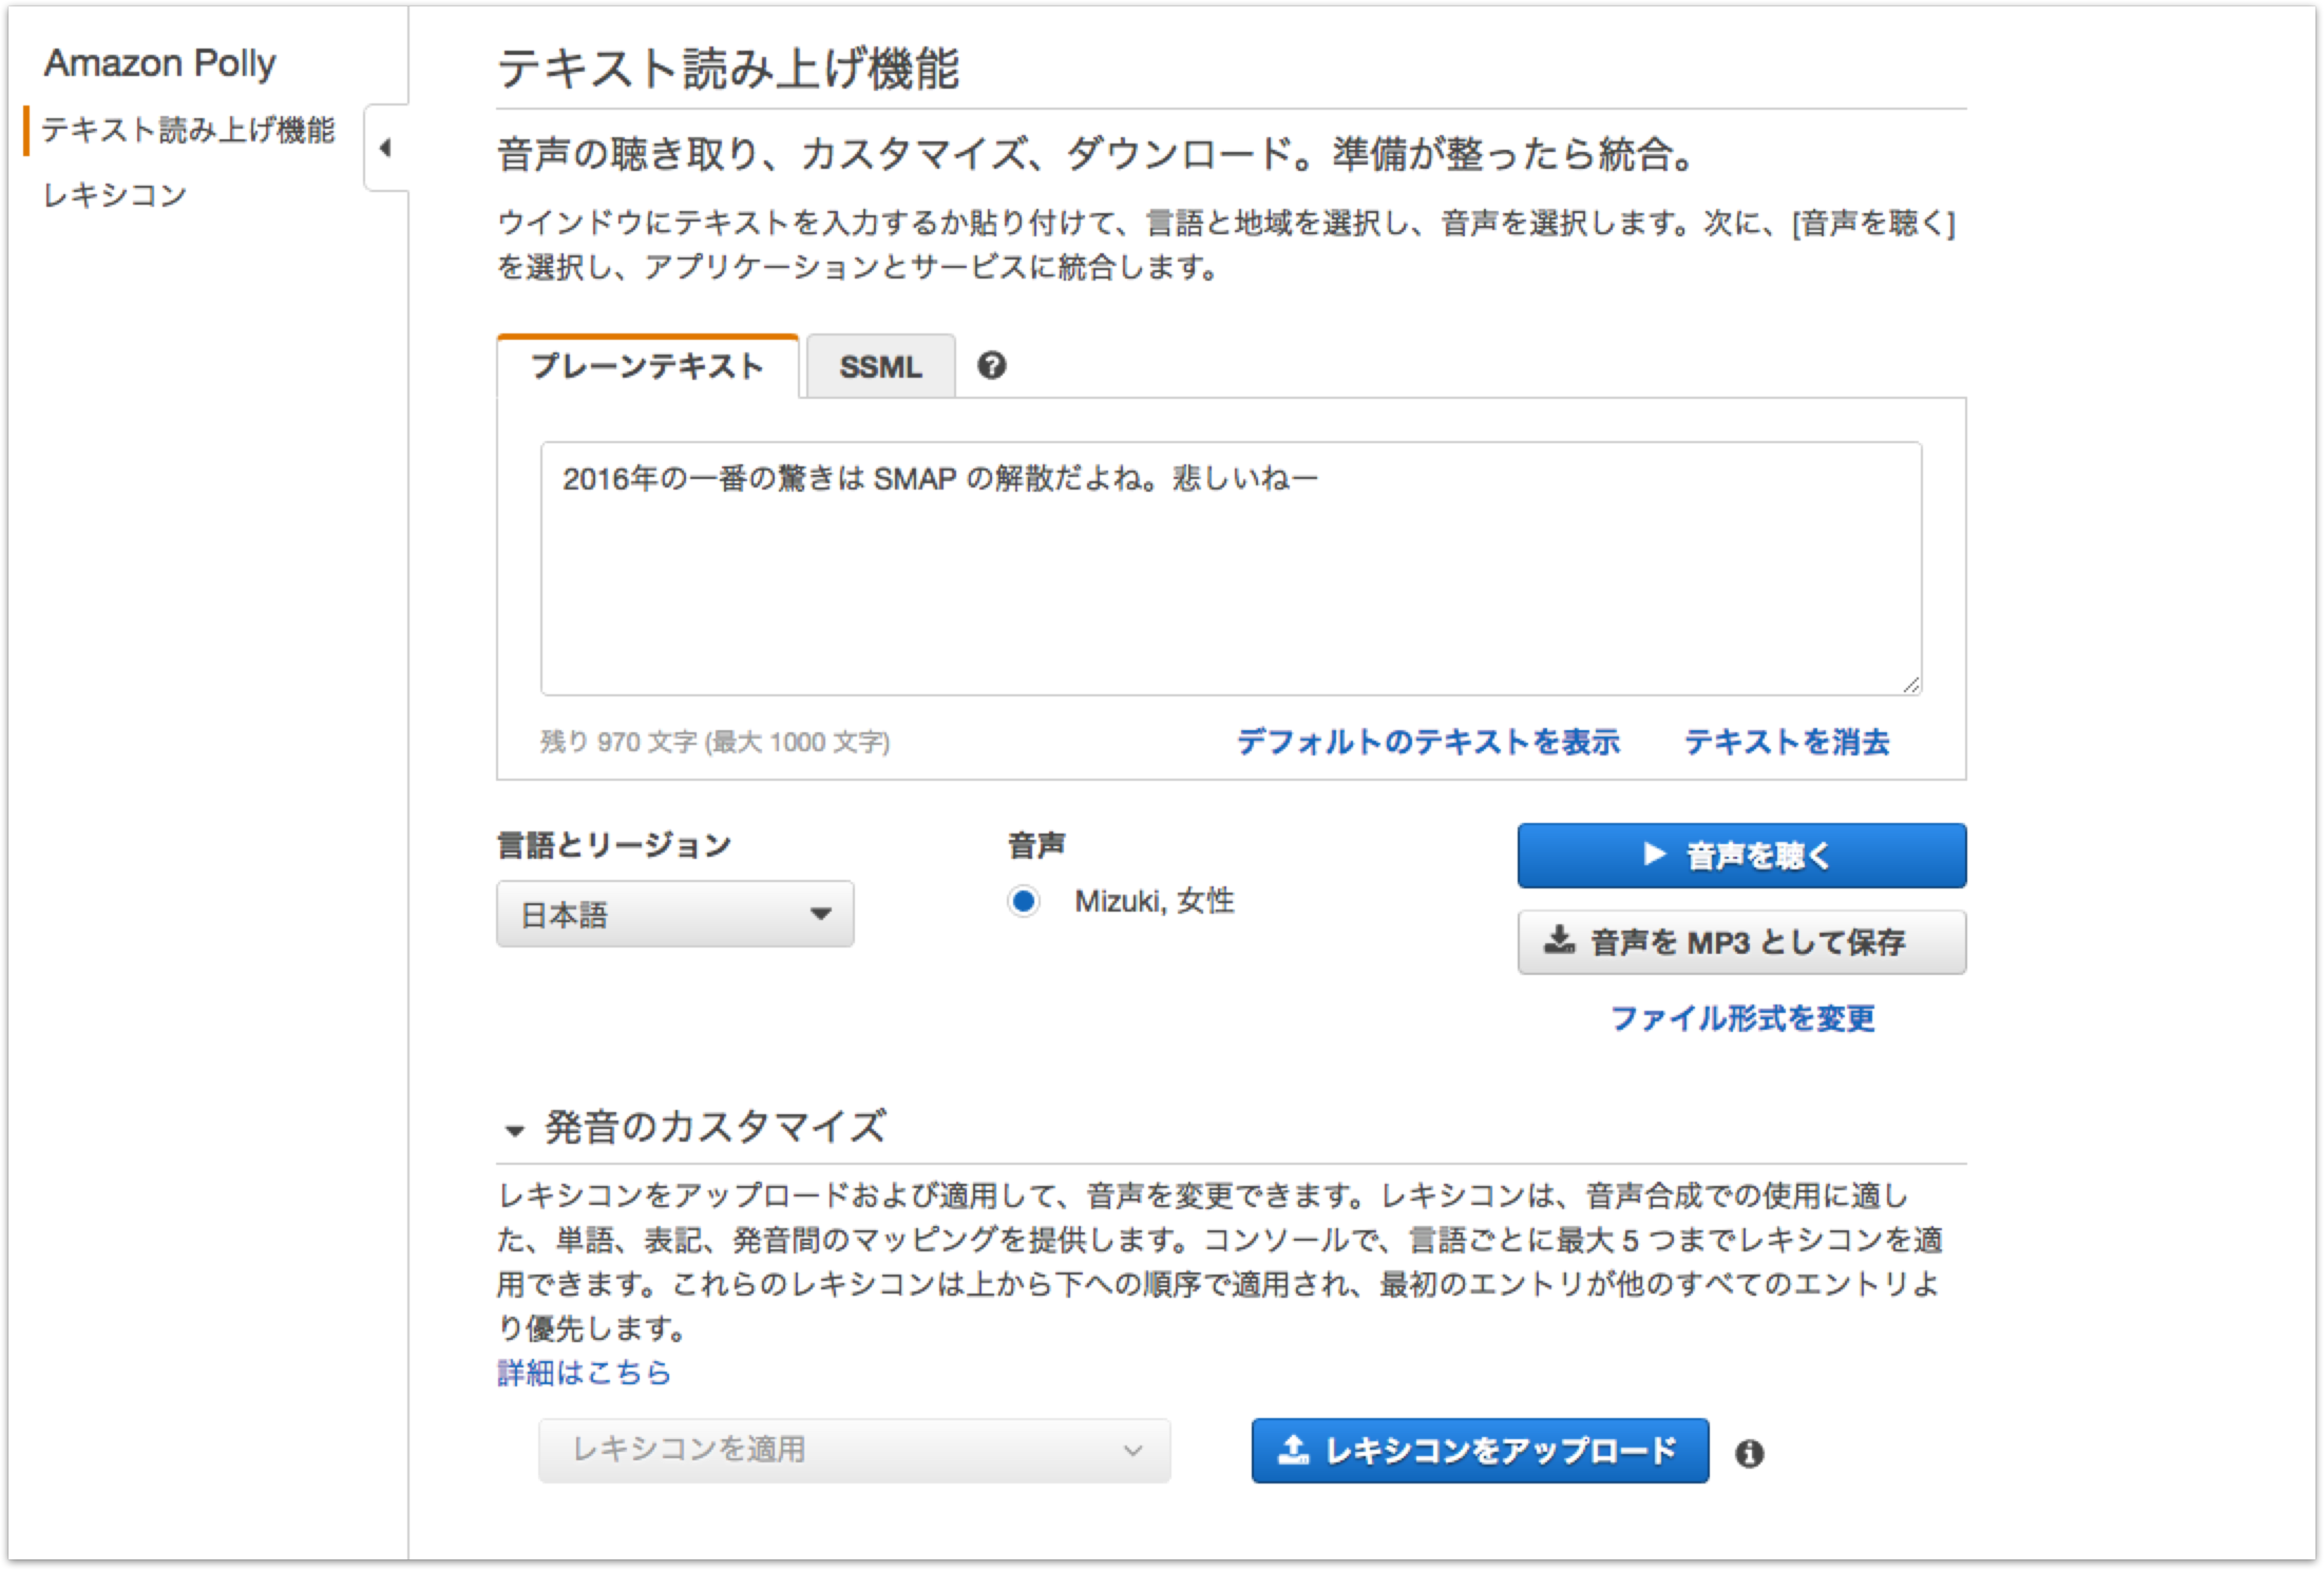Switch to the SSML tab

(x=880, y=366)
